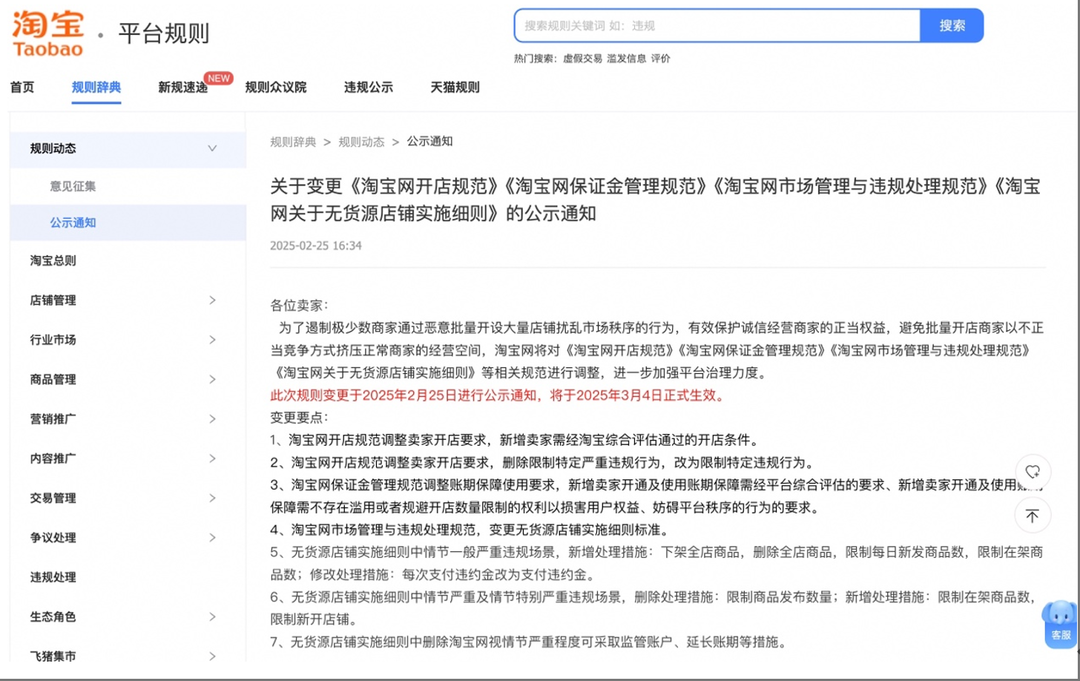Open 生态角色 sidebar label
The height and width of the screenshot is (681, 1080).
(x=53, y=617)
